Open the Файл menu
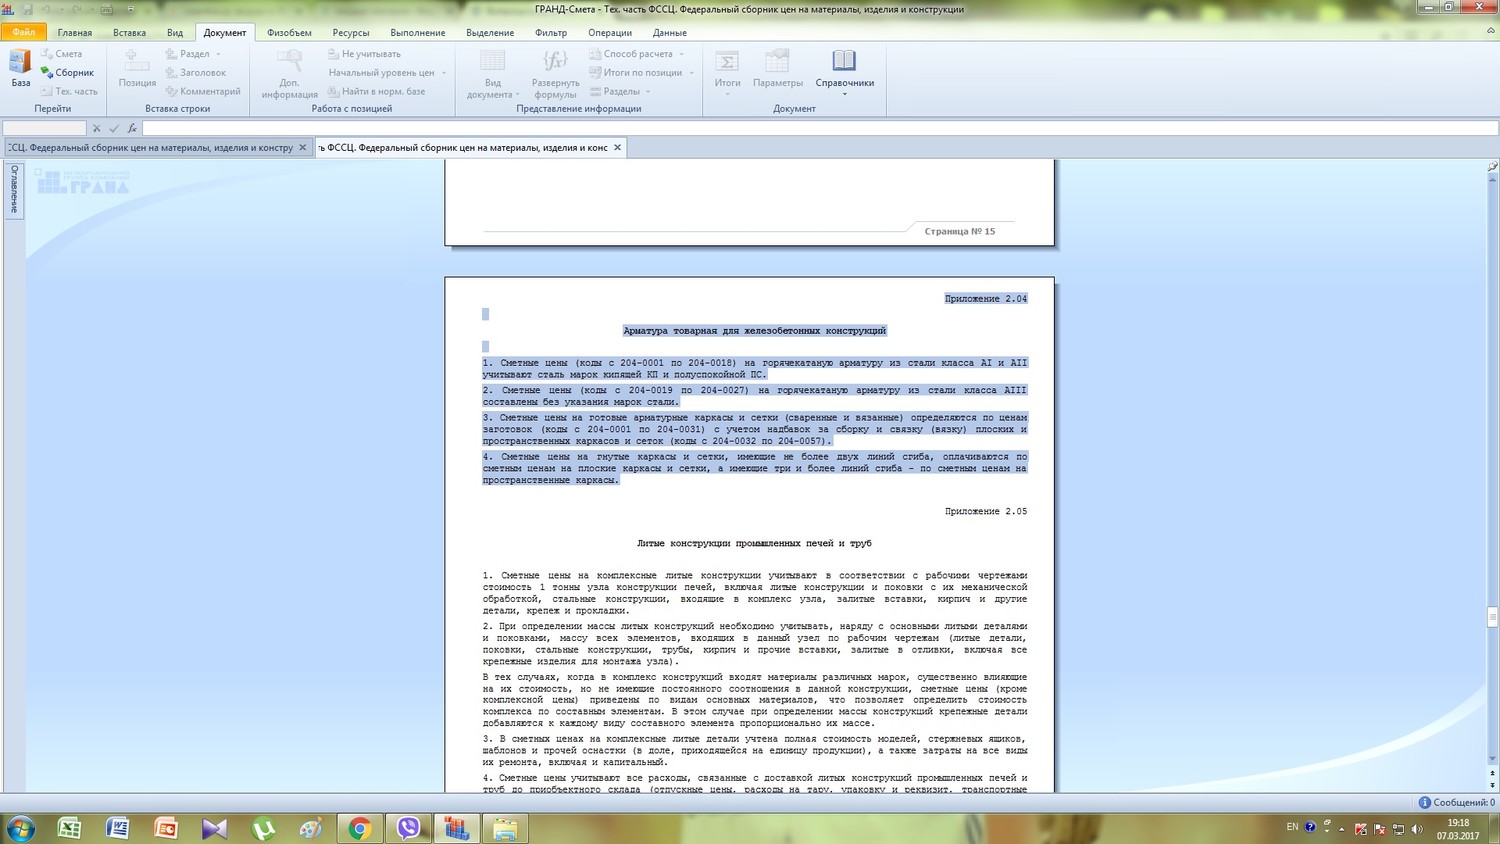The image size is (1500, 844). (23, 32)
